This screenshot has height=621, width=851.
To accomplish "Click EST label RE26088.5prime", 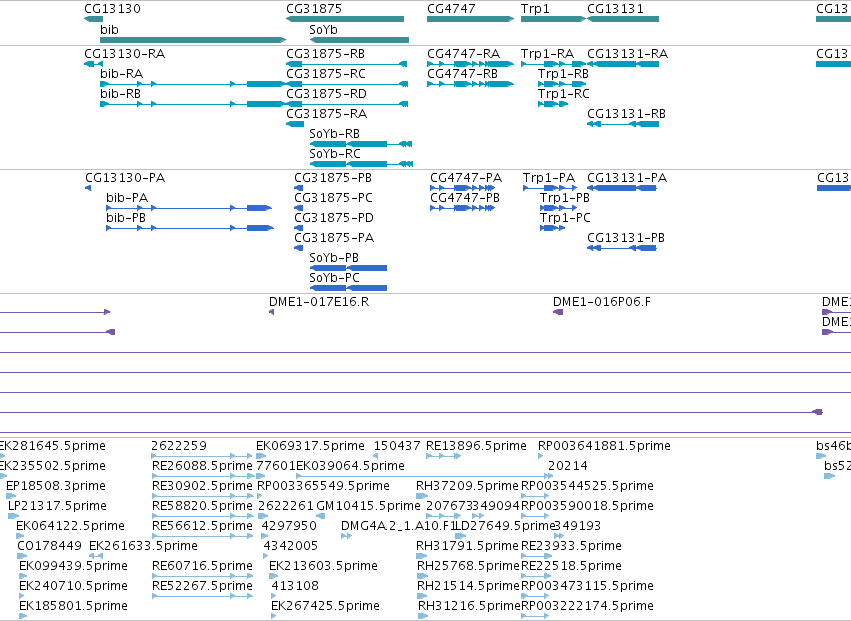I will point(202,466).
